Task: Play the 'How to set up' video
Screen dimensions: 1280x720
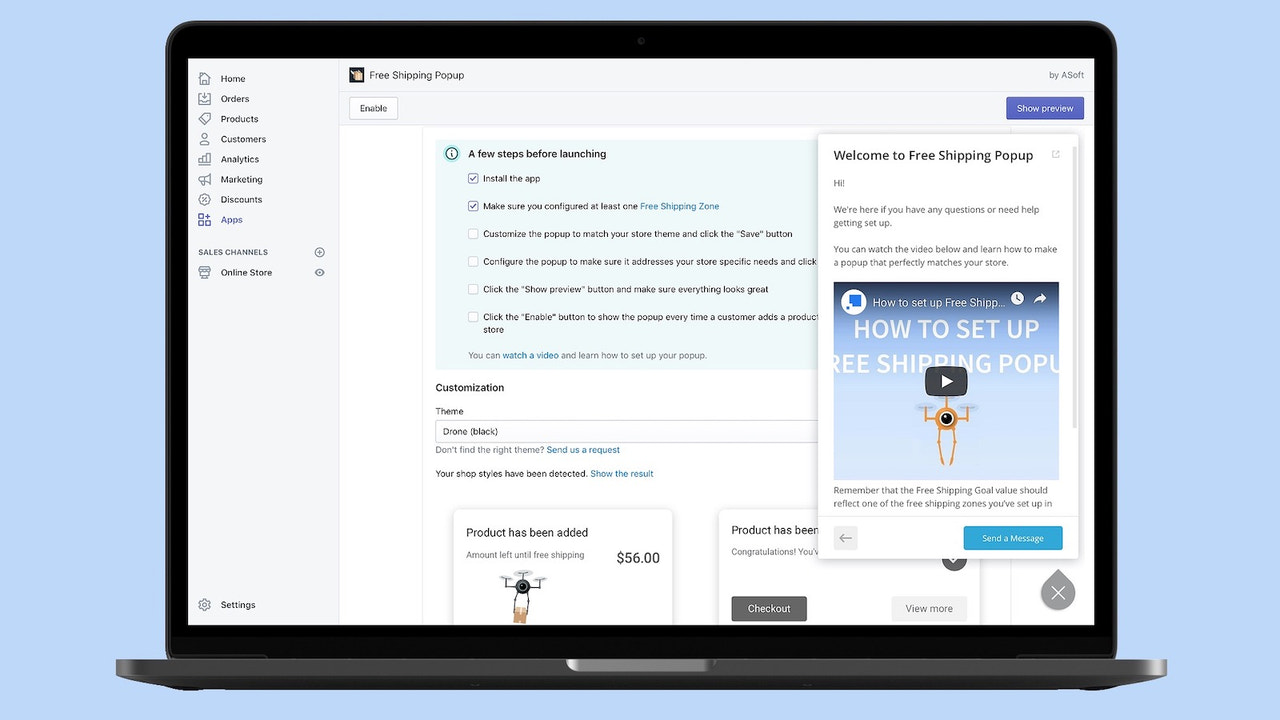Action: pos(946,381)
